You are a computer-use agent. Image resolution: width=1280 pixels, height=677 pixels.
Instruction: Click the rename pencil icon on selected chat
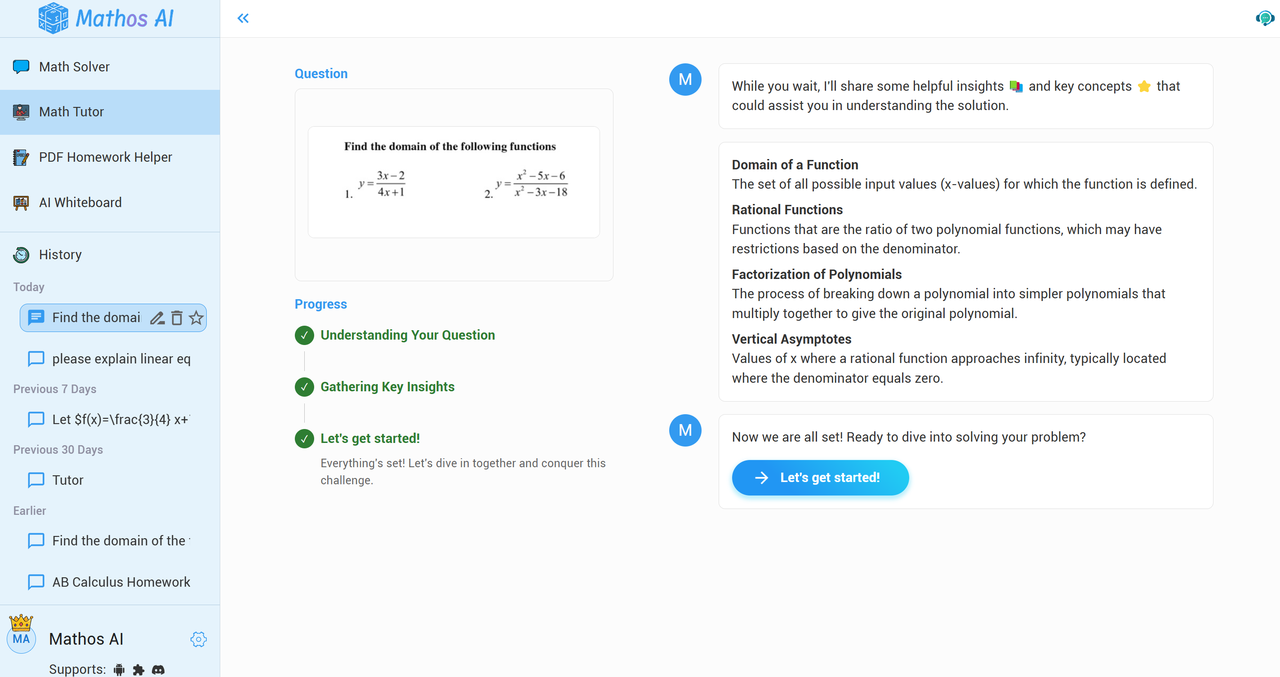tap(157, 318)
